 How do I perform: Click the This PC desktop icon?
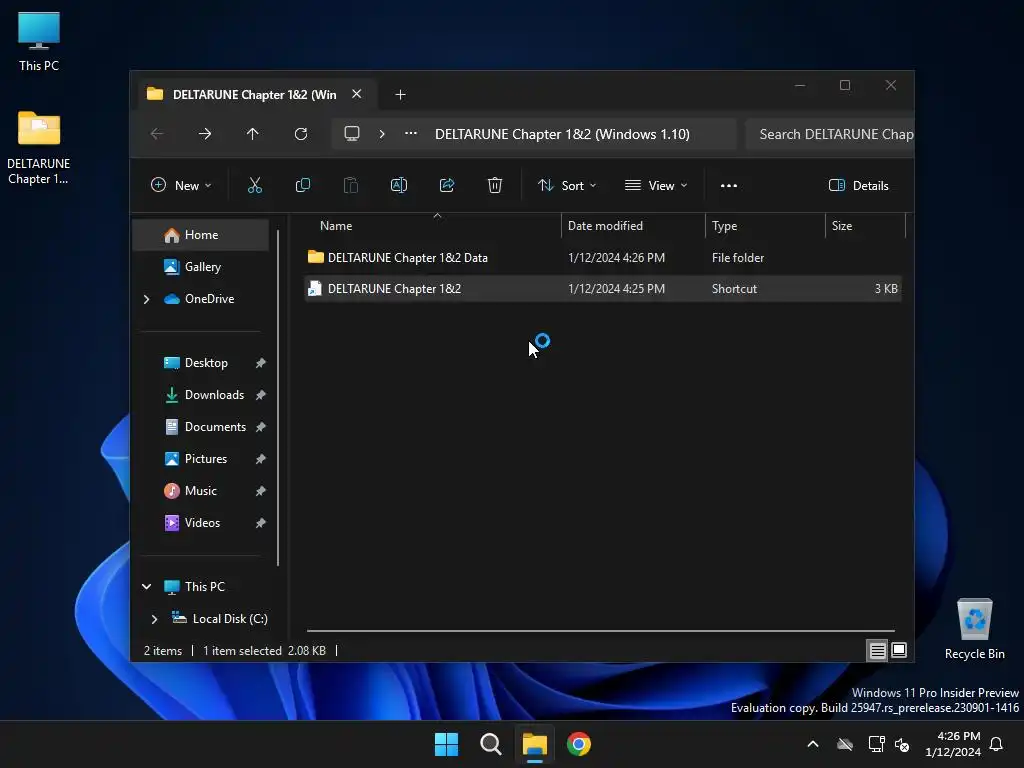[x=39, y=41]
